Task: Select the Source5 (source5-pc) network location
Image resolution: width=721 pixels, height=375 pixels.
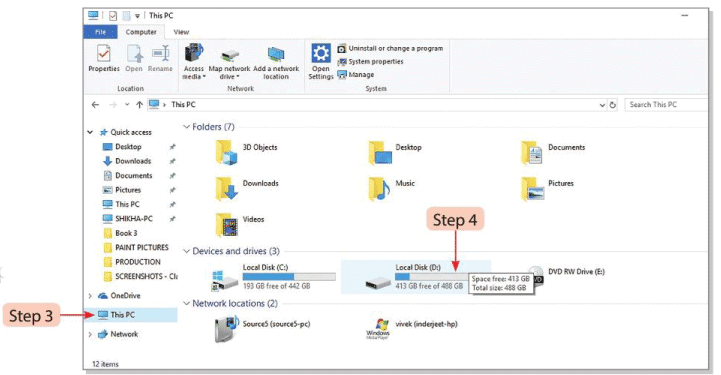Action: click(262, 329)
